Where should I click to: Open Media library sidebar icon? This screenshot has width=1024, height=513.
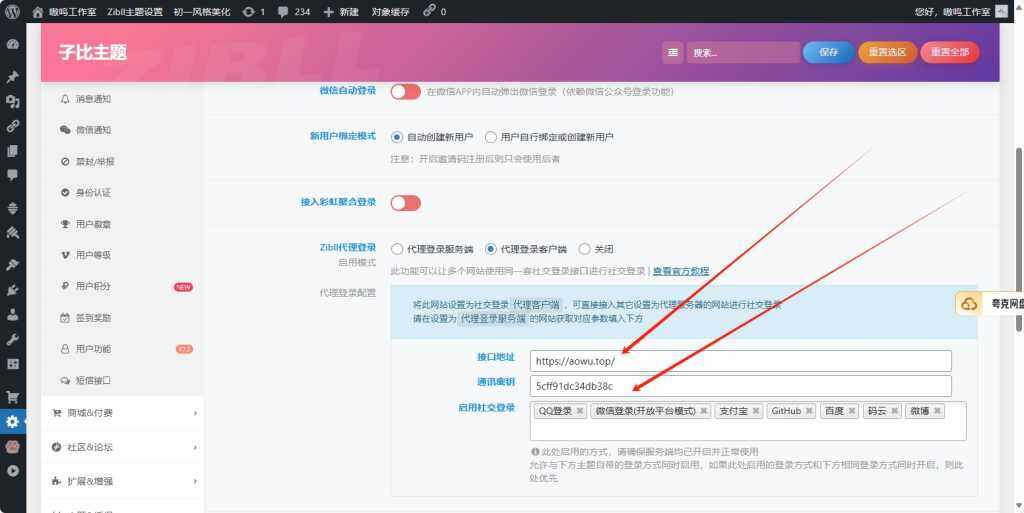12,101
